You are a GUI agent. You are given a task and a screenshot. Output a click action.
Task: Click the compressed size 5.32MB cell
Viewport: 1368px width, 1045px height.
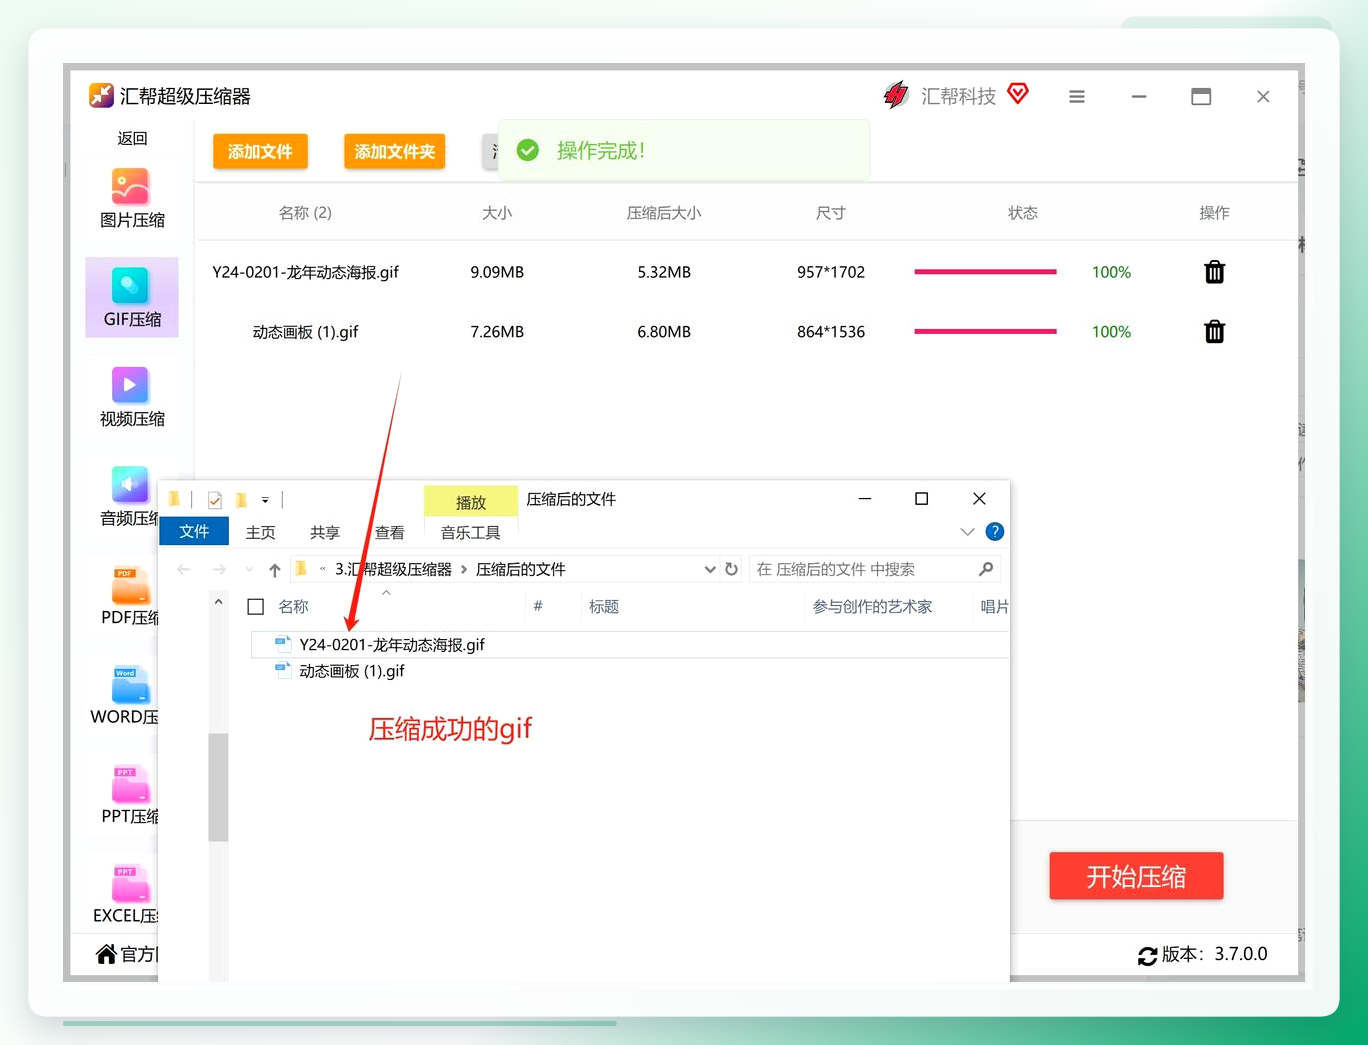[x=664, y=272]
